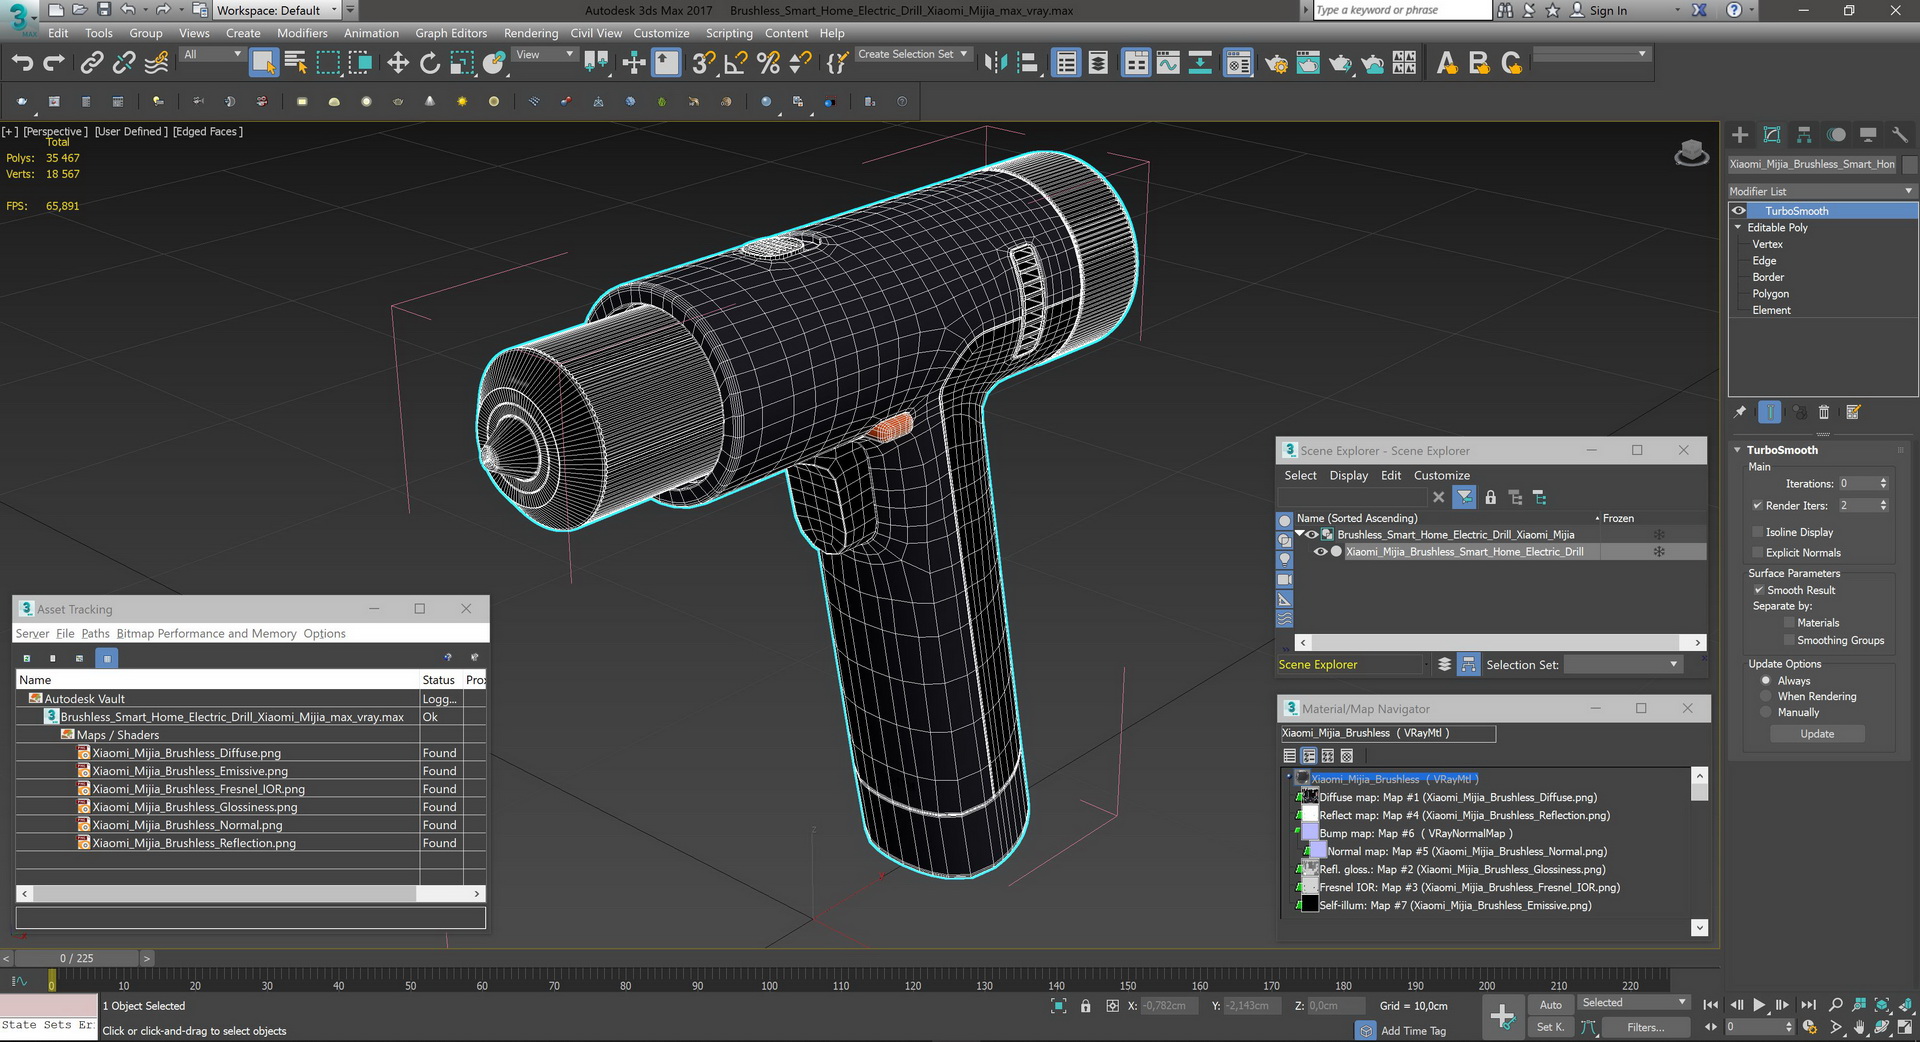Select the When Rendering radio button
Viewport: 1920px width, 1042px height.
pyautogui.click(x=1766, y=696)
